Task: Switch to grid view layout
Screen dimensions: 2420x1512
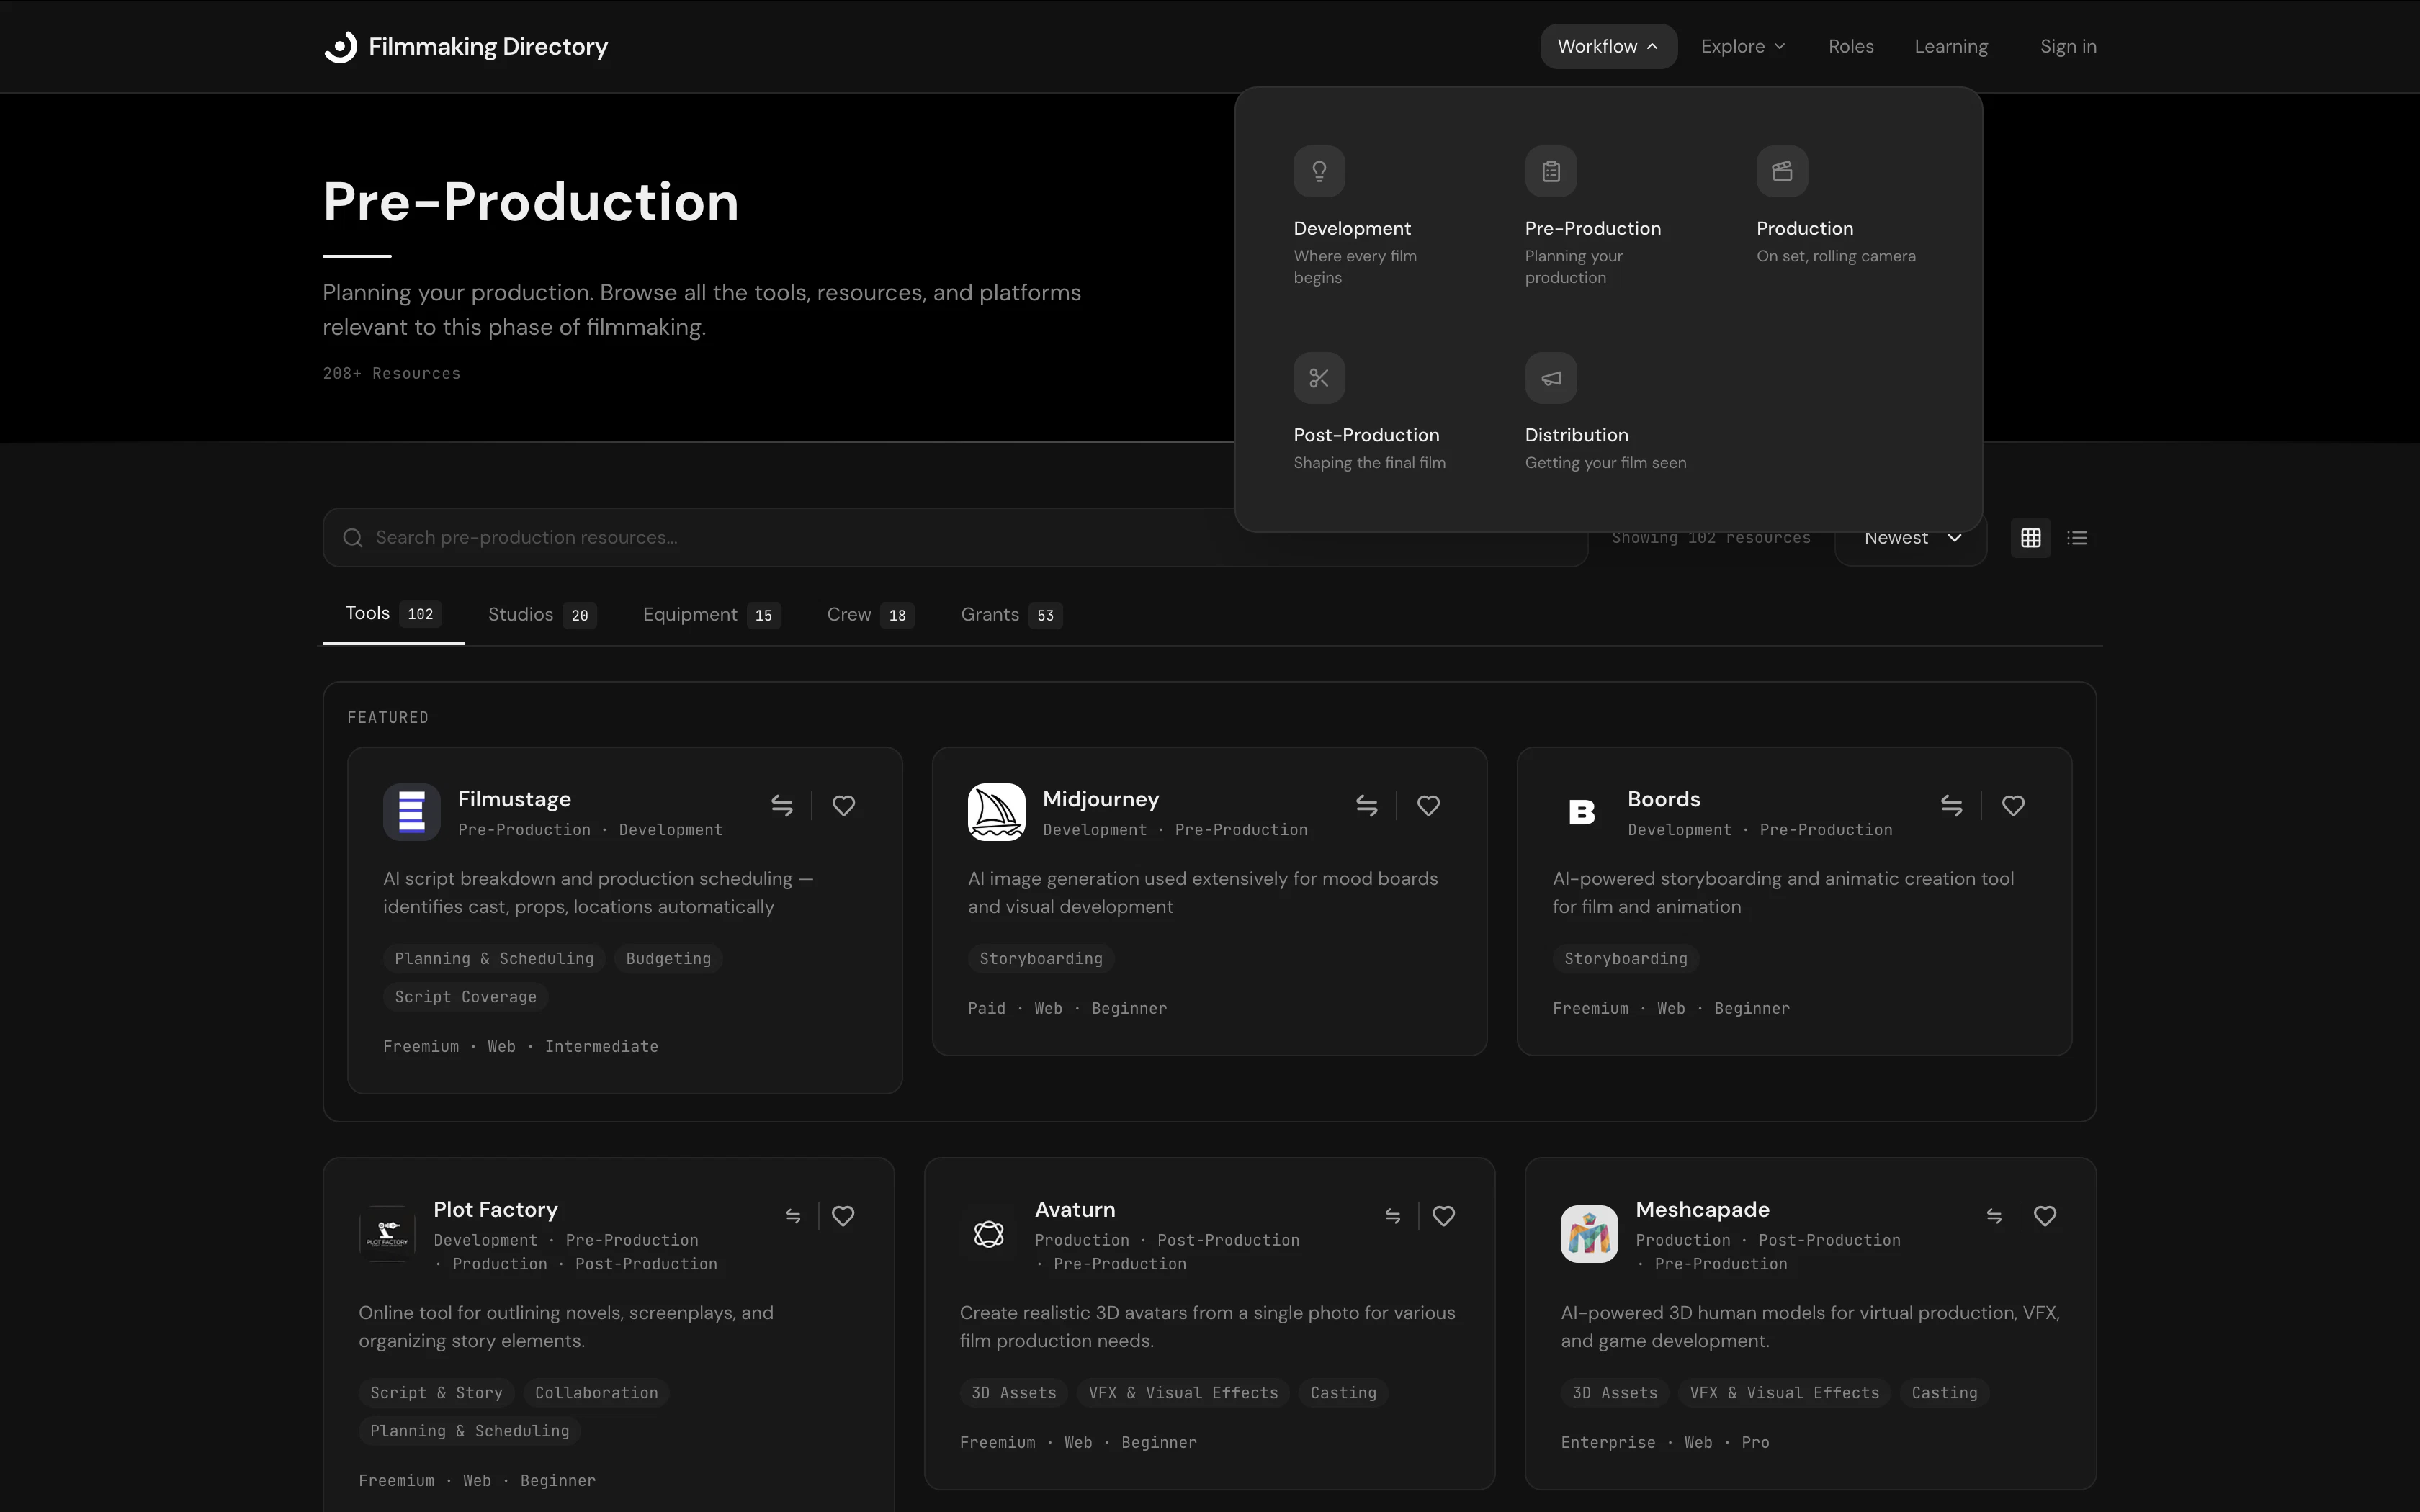Action: coord(2030,538)
